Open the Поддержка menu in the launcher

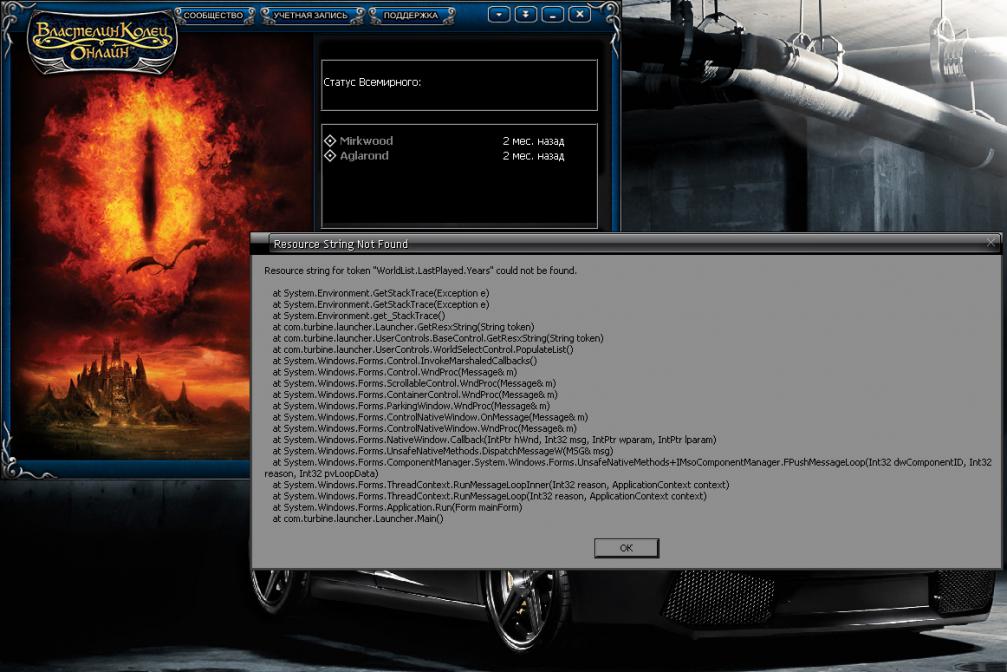coord(411,15)
